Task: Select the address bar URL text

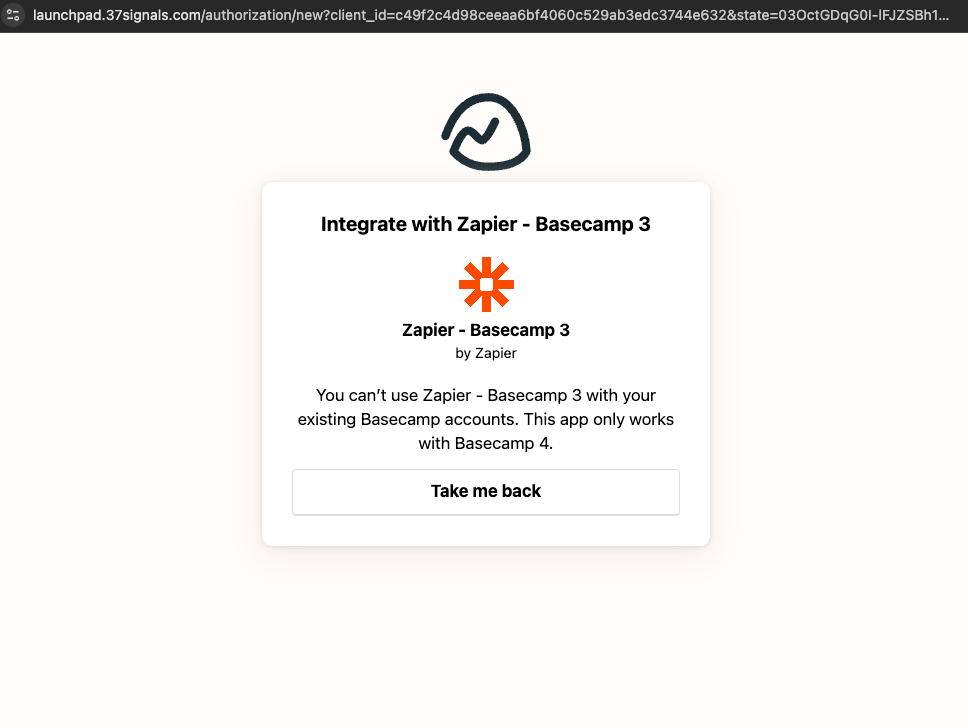Action: (491, 15)
